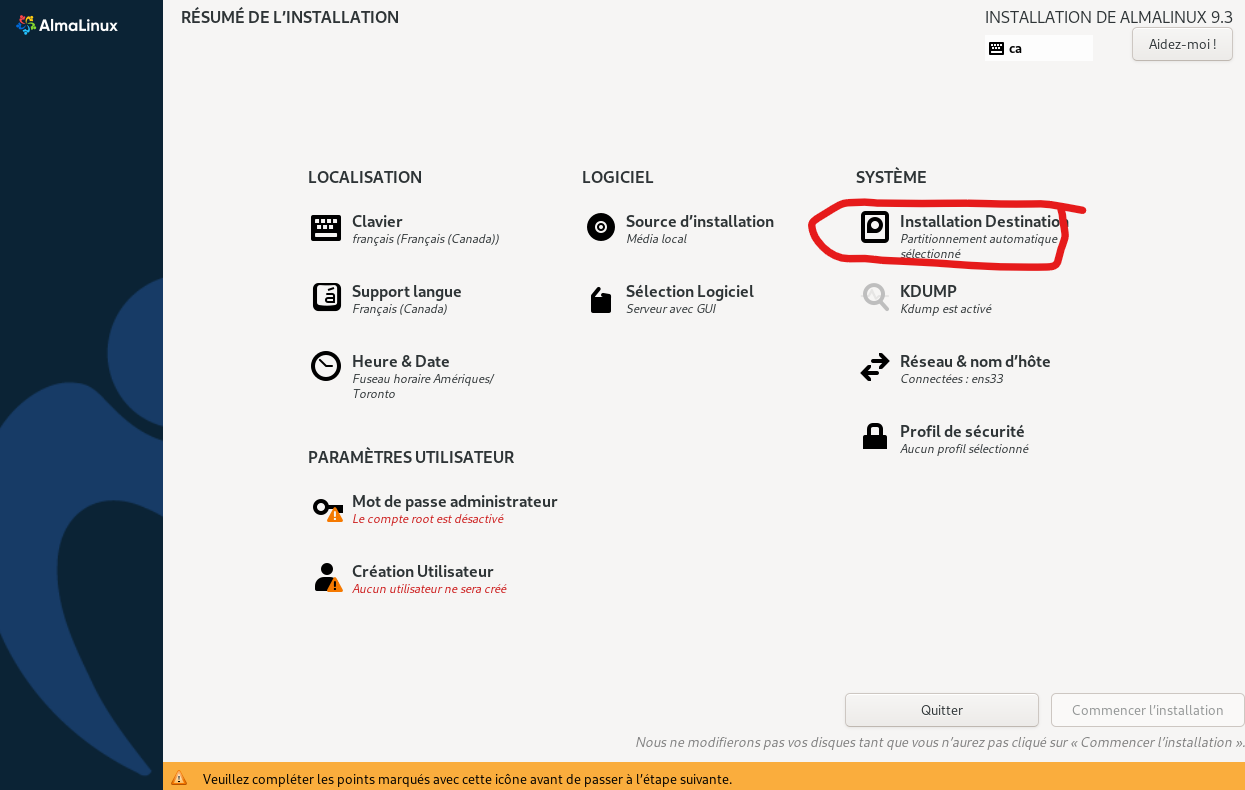The height and width of the screenshot is (790, 1245).
Task: Open Réseau & nom d'hôte arrows icon
Action: pyautogui.click(x=875, y=367)
